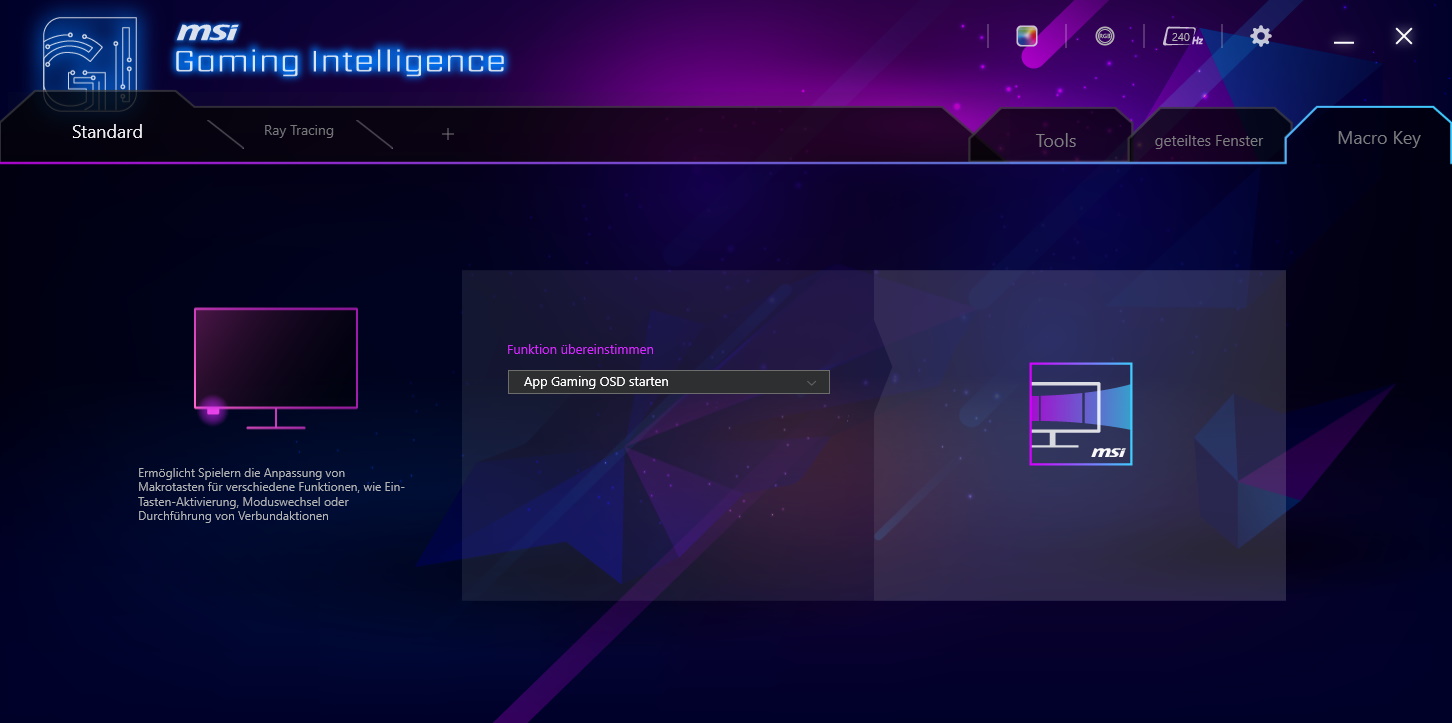Image resolution: width=1452 pixels, height=723 pixels.
Task: Click the circular RGB lighting icon
Action: (1105, 36)
